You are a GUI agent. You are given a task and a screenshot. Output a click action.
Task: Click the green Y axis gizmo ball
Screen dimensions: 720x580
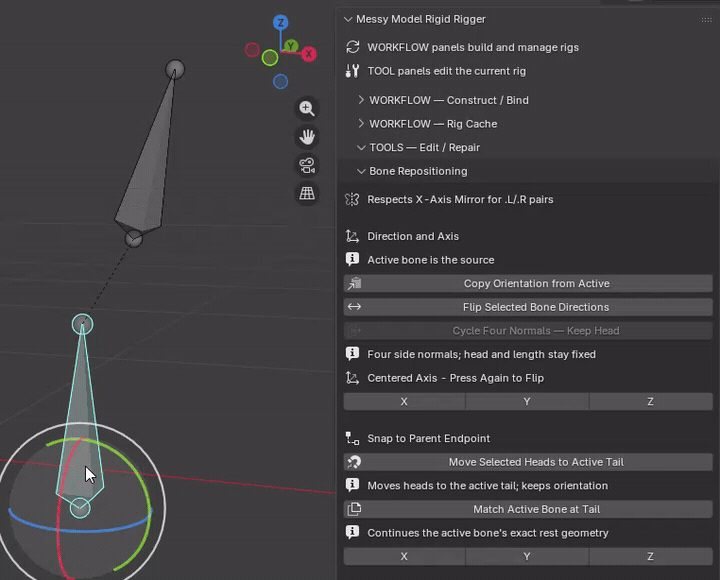click(x=291, y=46)
